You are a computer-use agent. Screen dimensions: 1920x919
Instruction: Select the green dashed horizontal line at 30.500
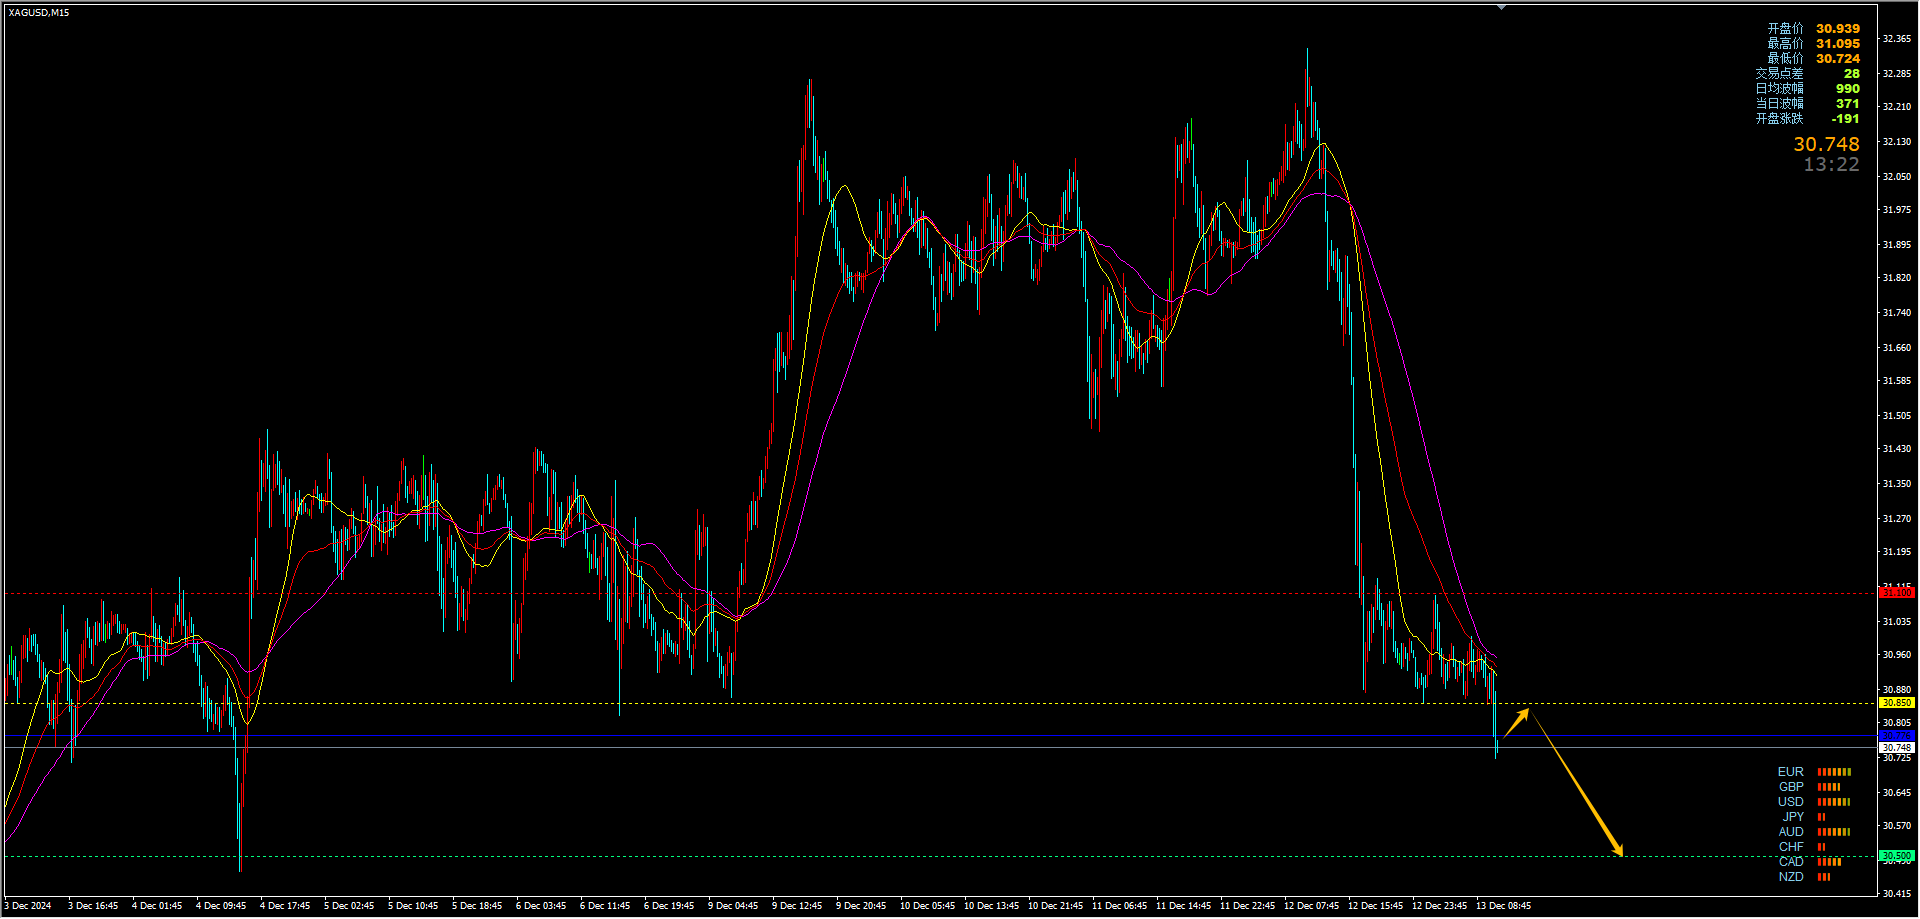click(940, 857)
